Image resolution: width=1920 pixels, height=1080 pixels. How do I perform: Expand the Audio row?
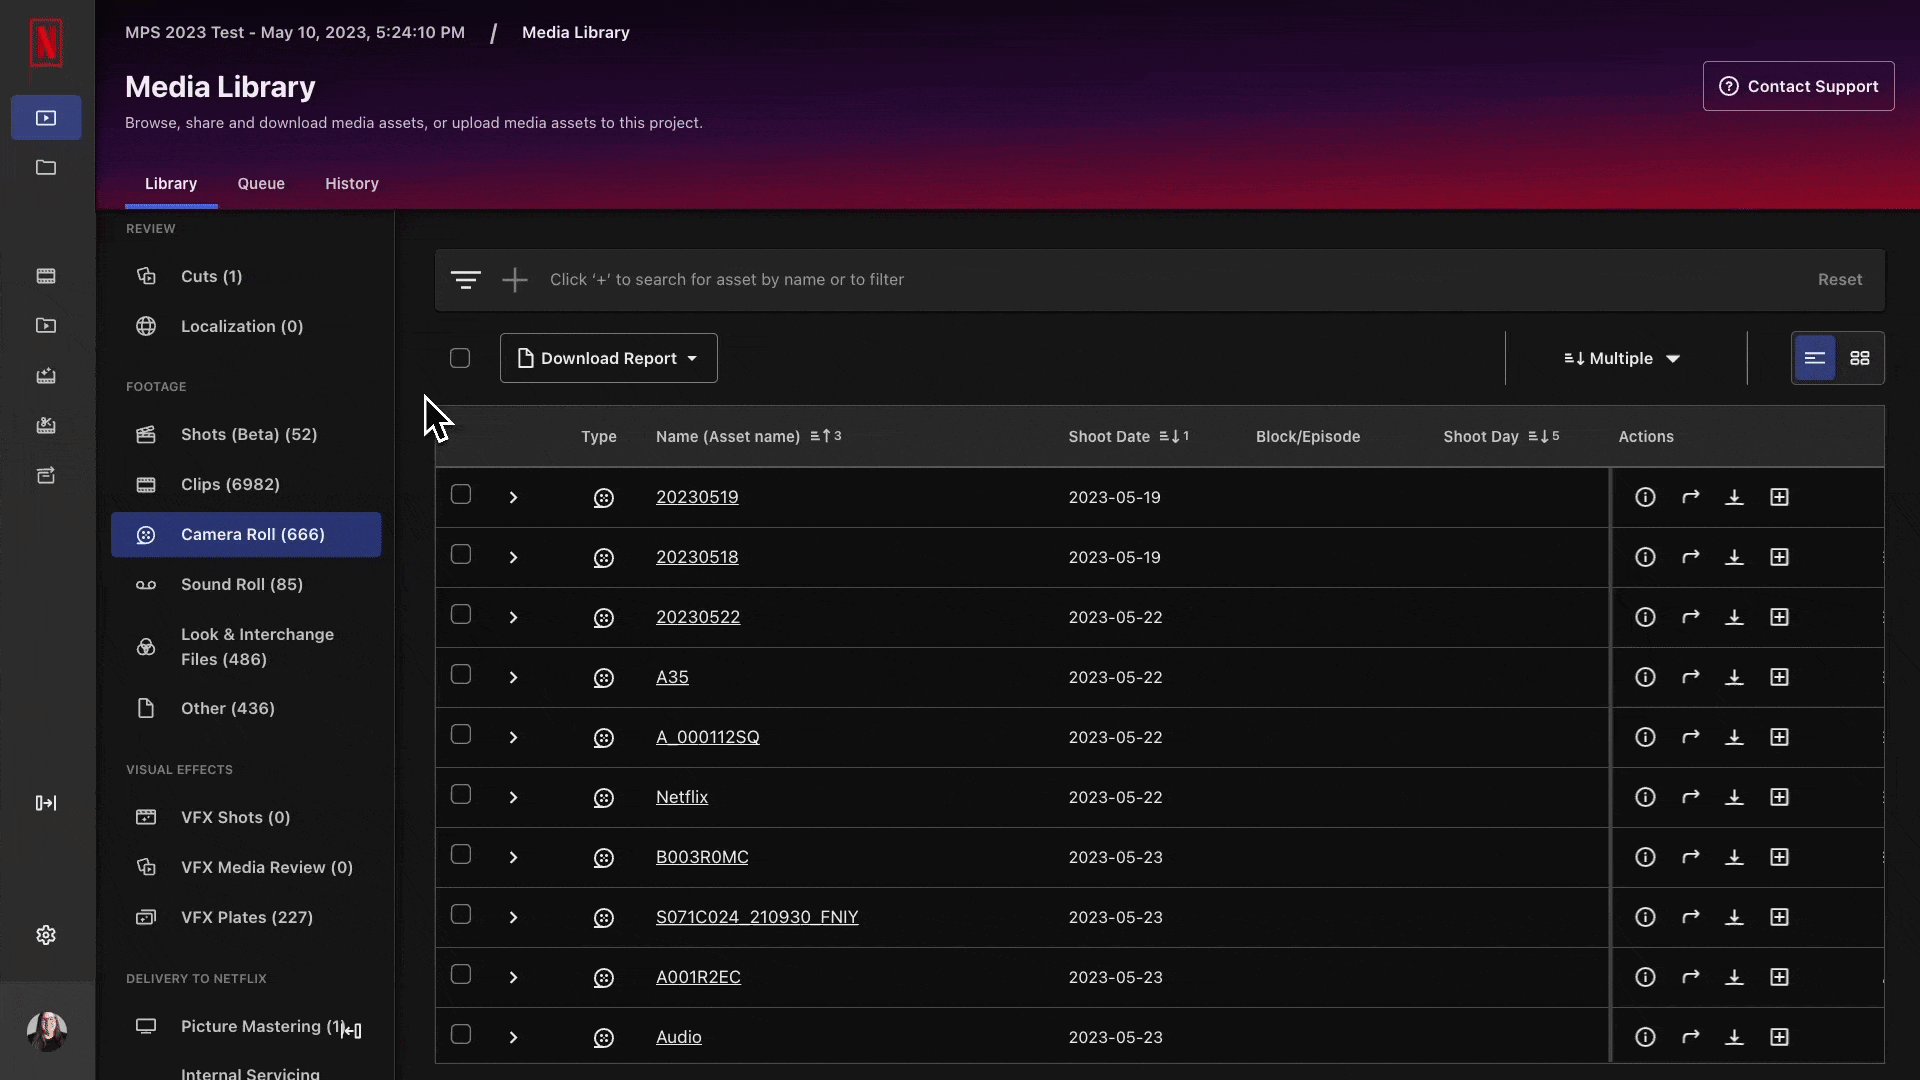513,1037
